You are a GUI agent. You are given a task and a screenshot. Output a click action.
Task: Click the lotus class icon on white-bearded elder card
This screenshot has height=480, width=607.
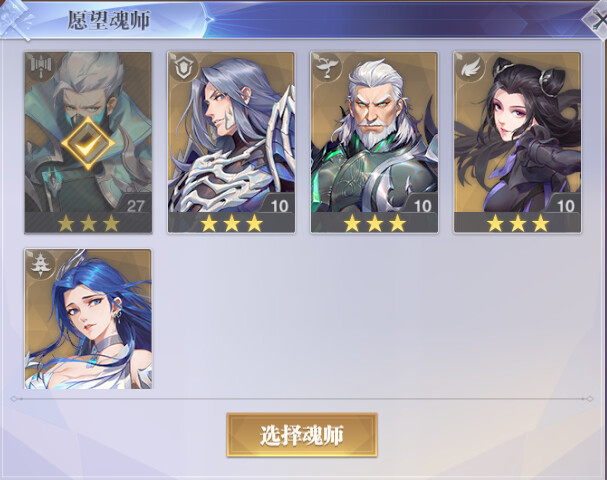point(327,67)
